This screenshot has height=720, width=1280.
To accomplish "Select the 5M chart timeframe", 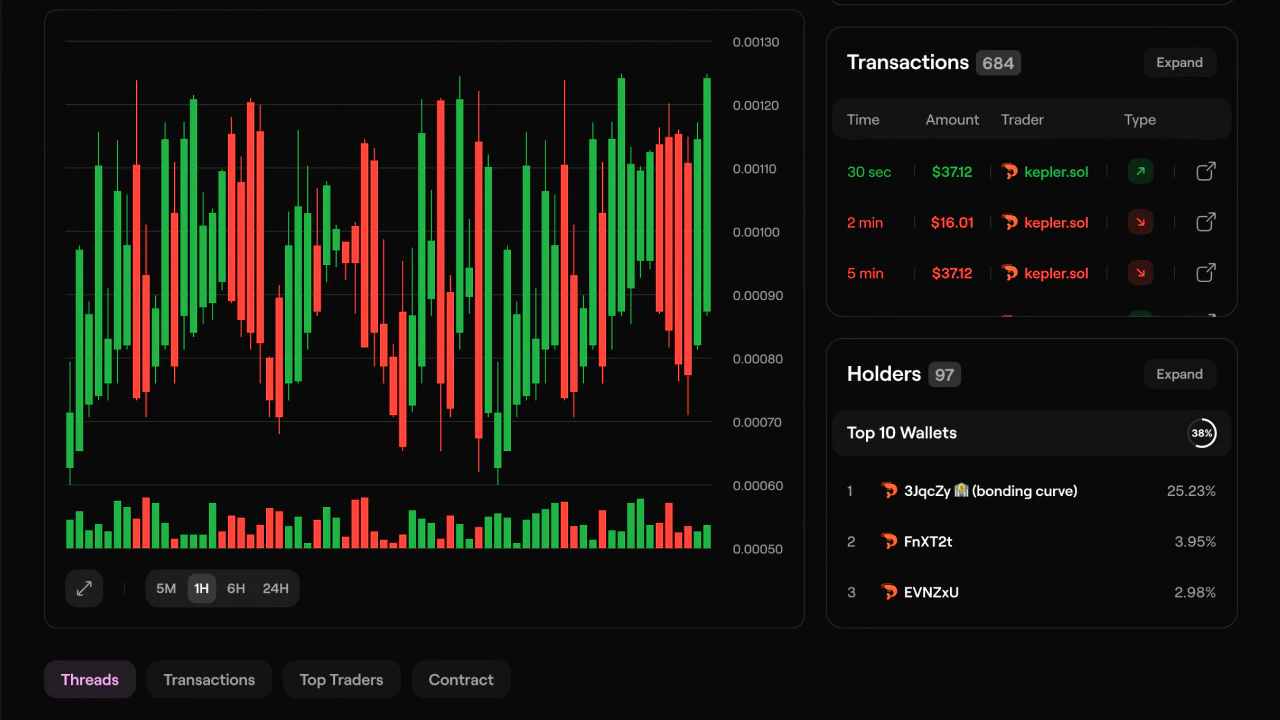I will 166,588.
